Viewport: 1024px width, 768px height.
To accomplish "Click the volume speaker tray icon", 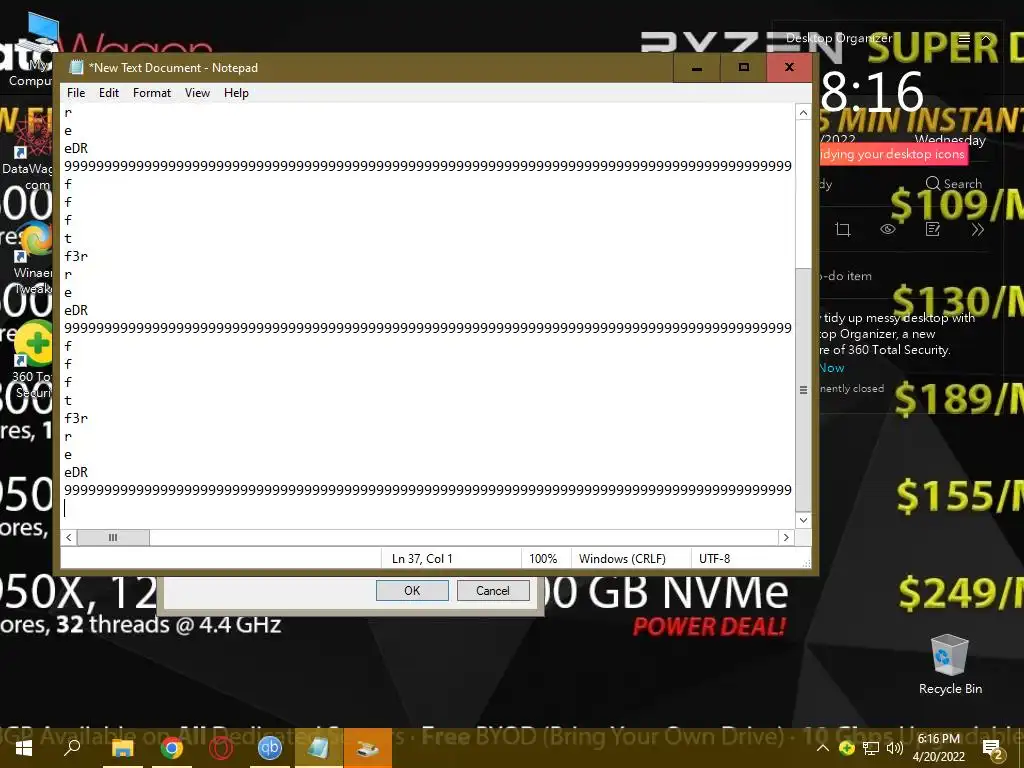I will coord(895,748).
